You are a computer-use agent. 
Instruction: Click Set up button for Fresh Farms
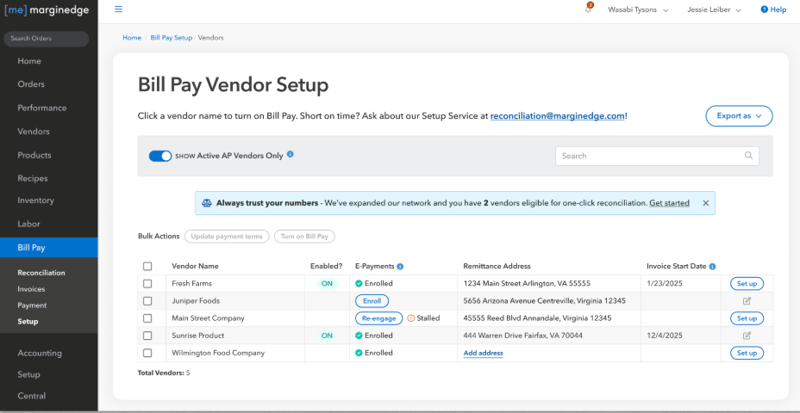pyautogui.click(x=747, y=283)
